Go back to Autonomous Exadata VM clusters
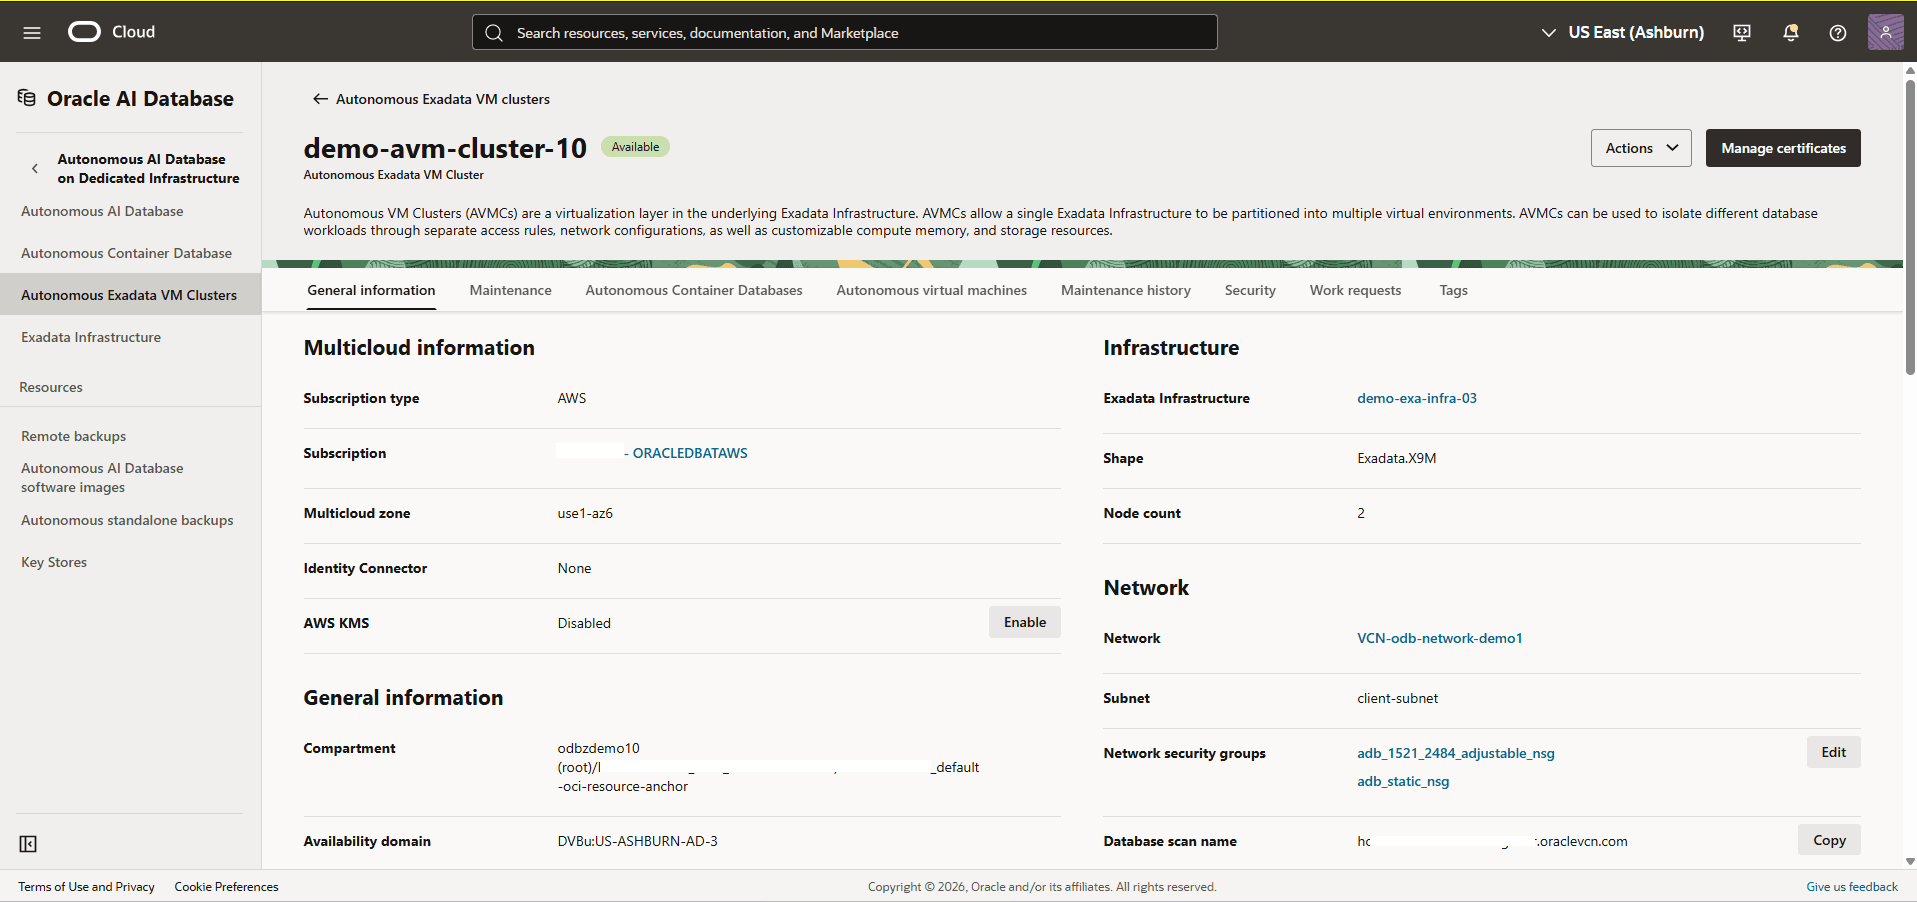The width and height of the screenshot is (1917, 902). [x=431, y=99]
